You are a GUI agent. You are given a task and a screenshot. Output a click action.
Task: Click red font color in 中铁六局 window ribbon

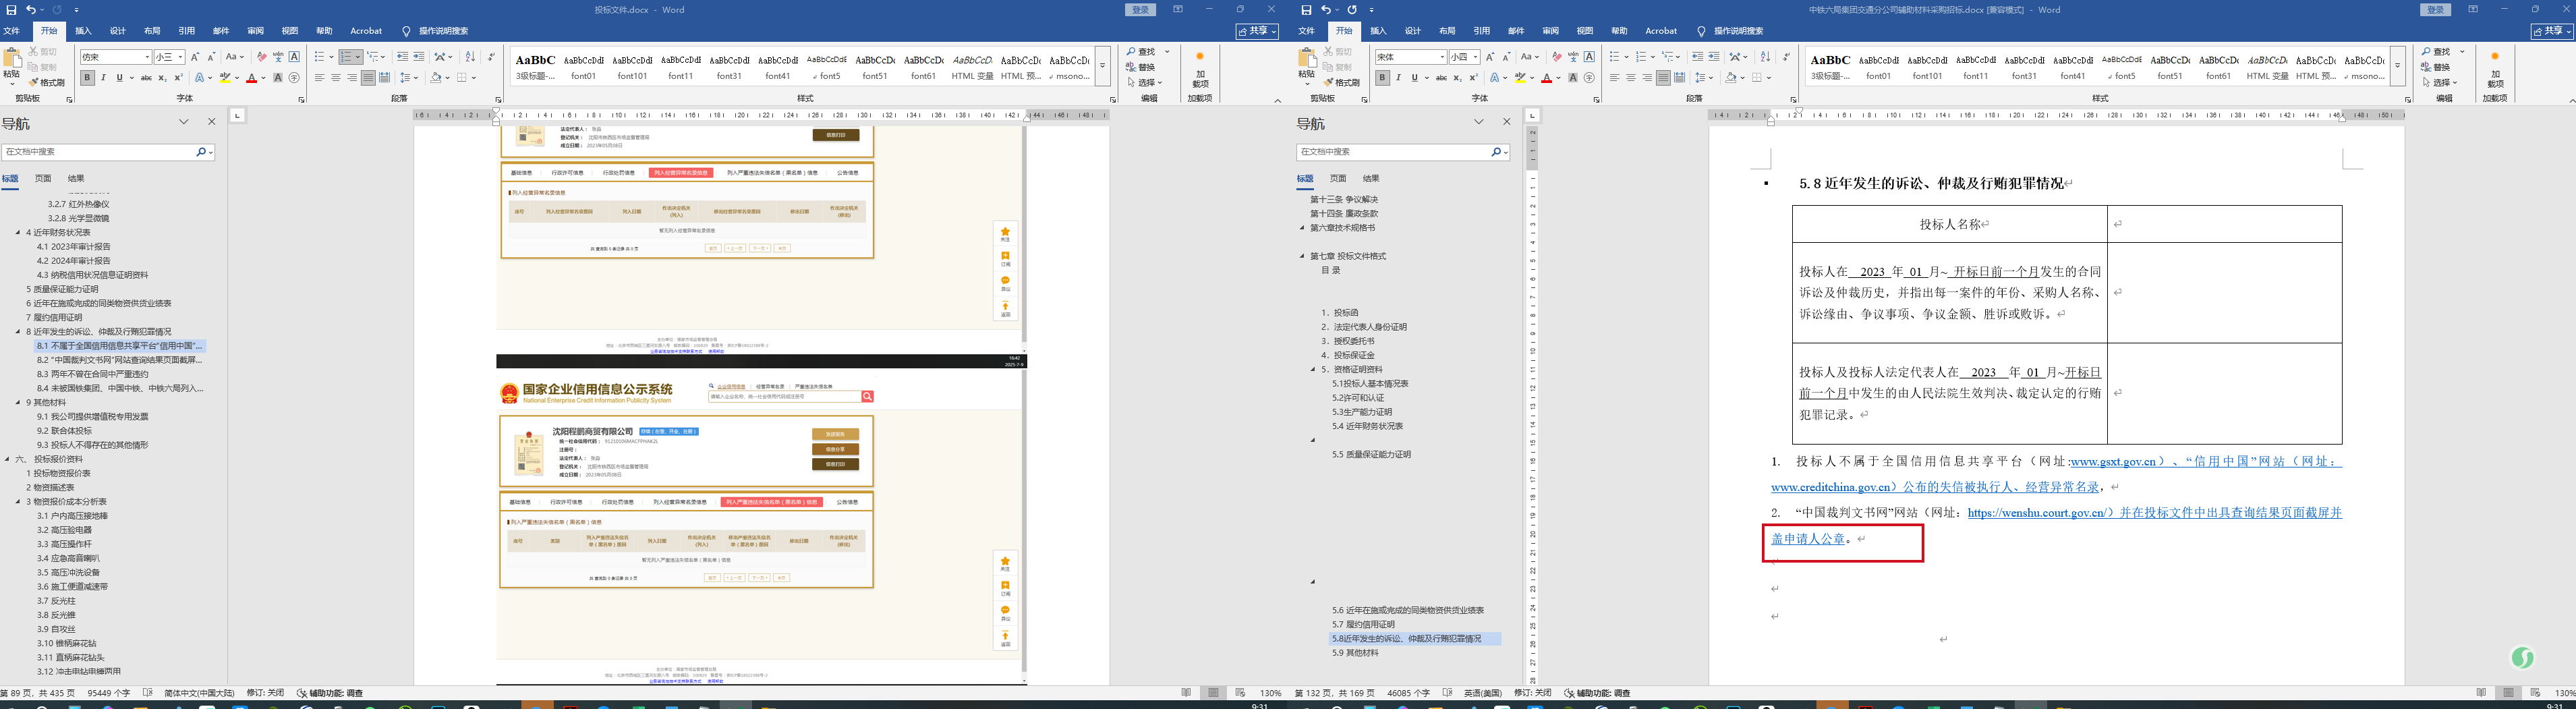(1546, 78)
